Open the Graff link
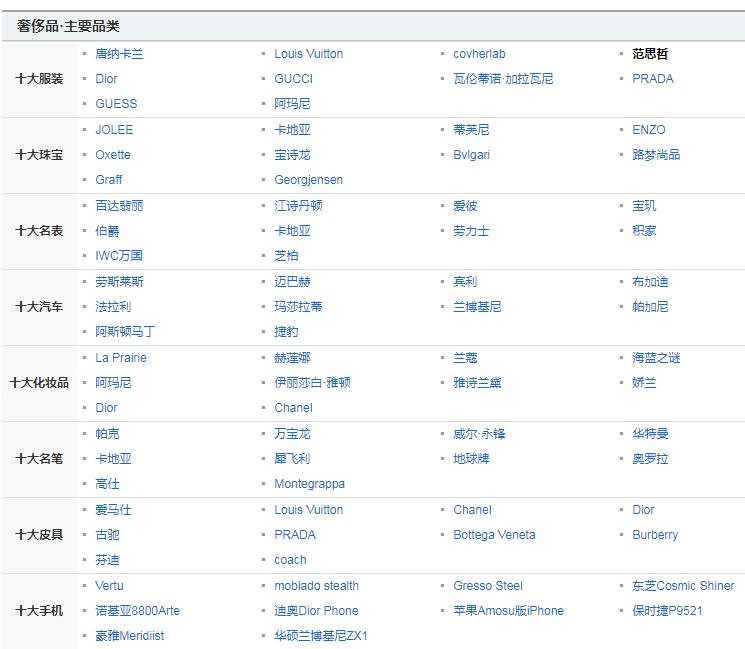This screenshot has width=745, height=649. tap(108, 180)
